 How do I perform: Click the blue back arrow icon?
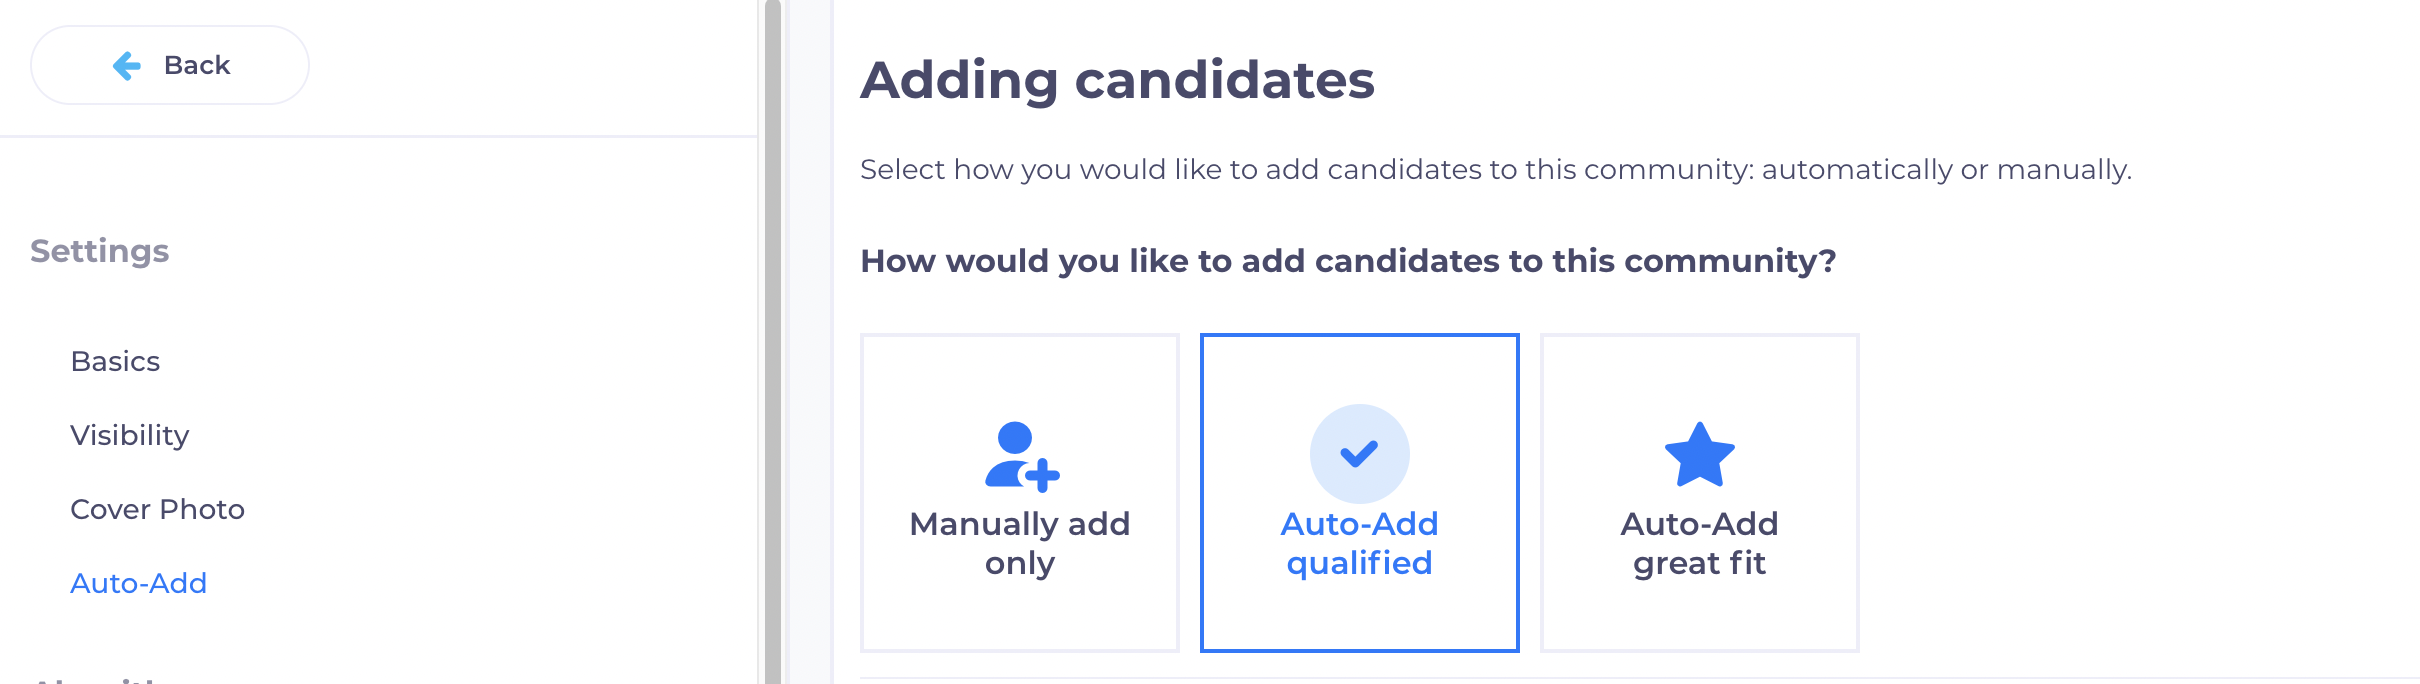[x=127, y=66]
